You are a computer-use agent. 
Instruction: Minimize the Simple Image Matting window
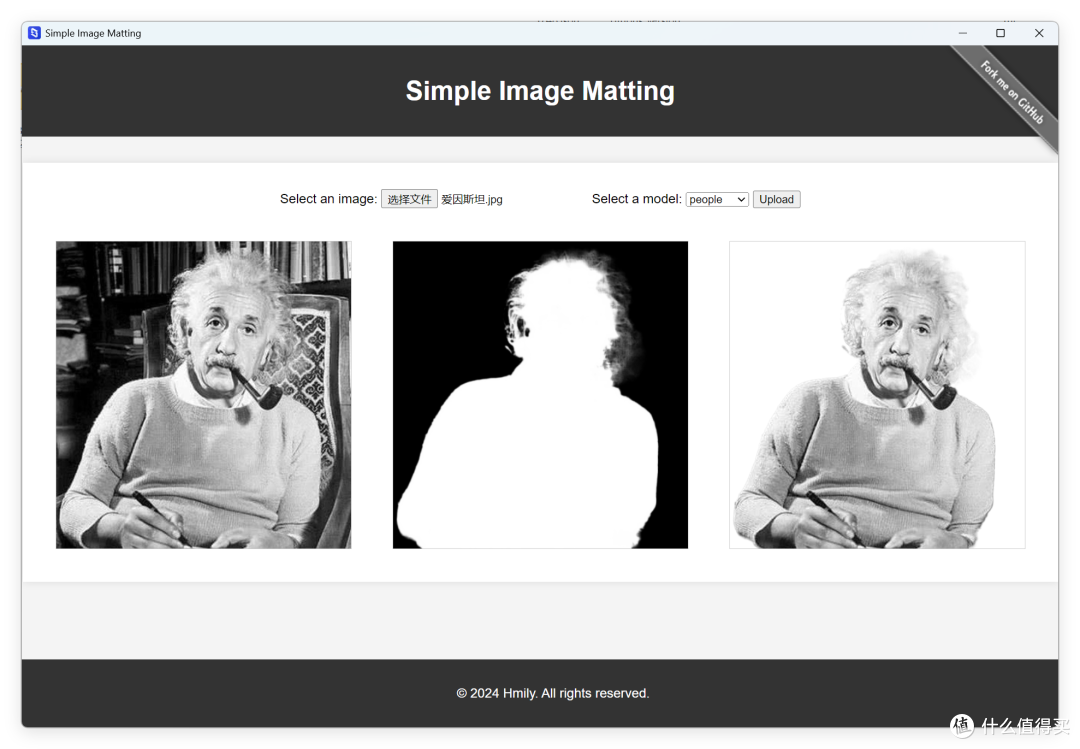[963, 33]
